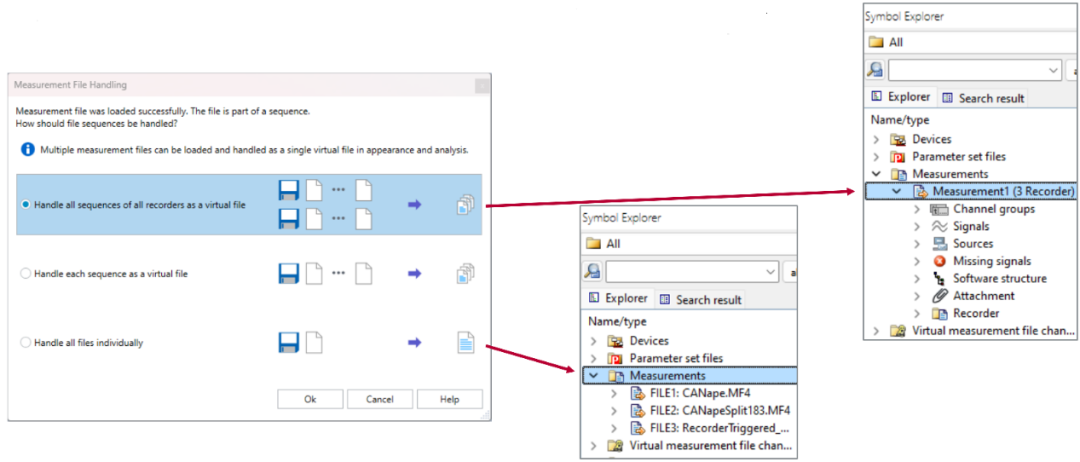
Task: Expand Missing signals node
Action: (x=917, y=261)
